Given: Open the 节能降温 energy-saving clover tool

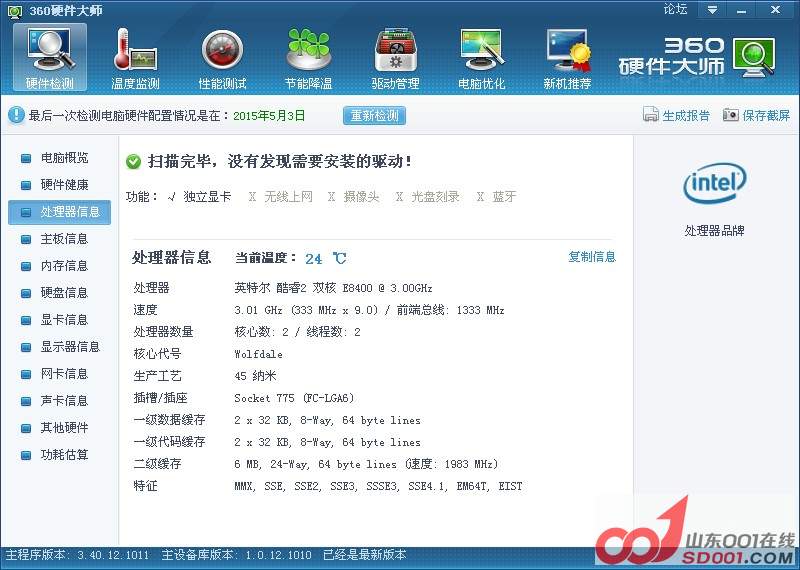Looking at the screenshot, I should 309,58.
